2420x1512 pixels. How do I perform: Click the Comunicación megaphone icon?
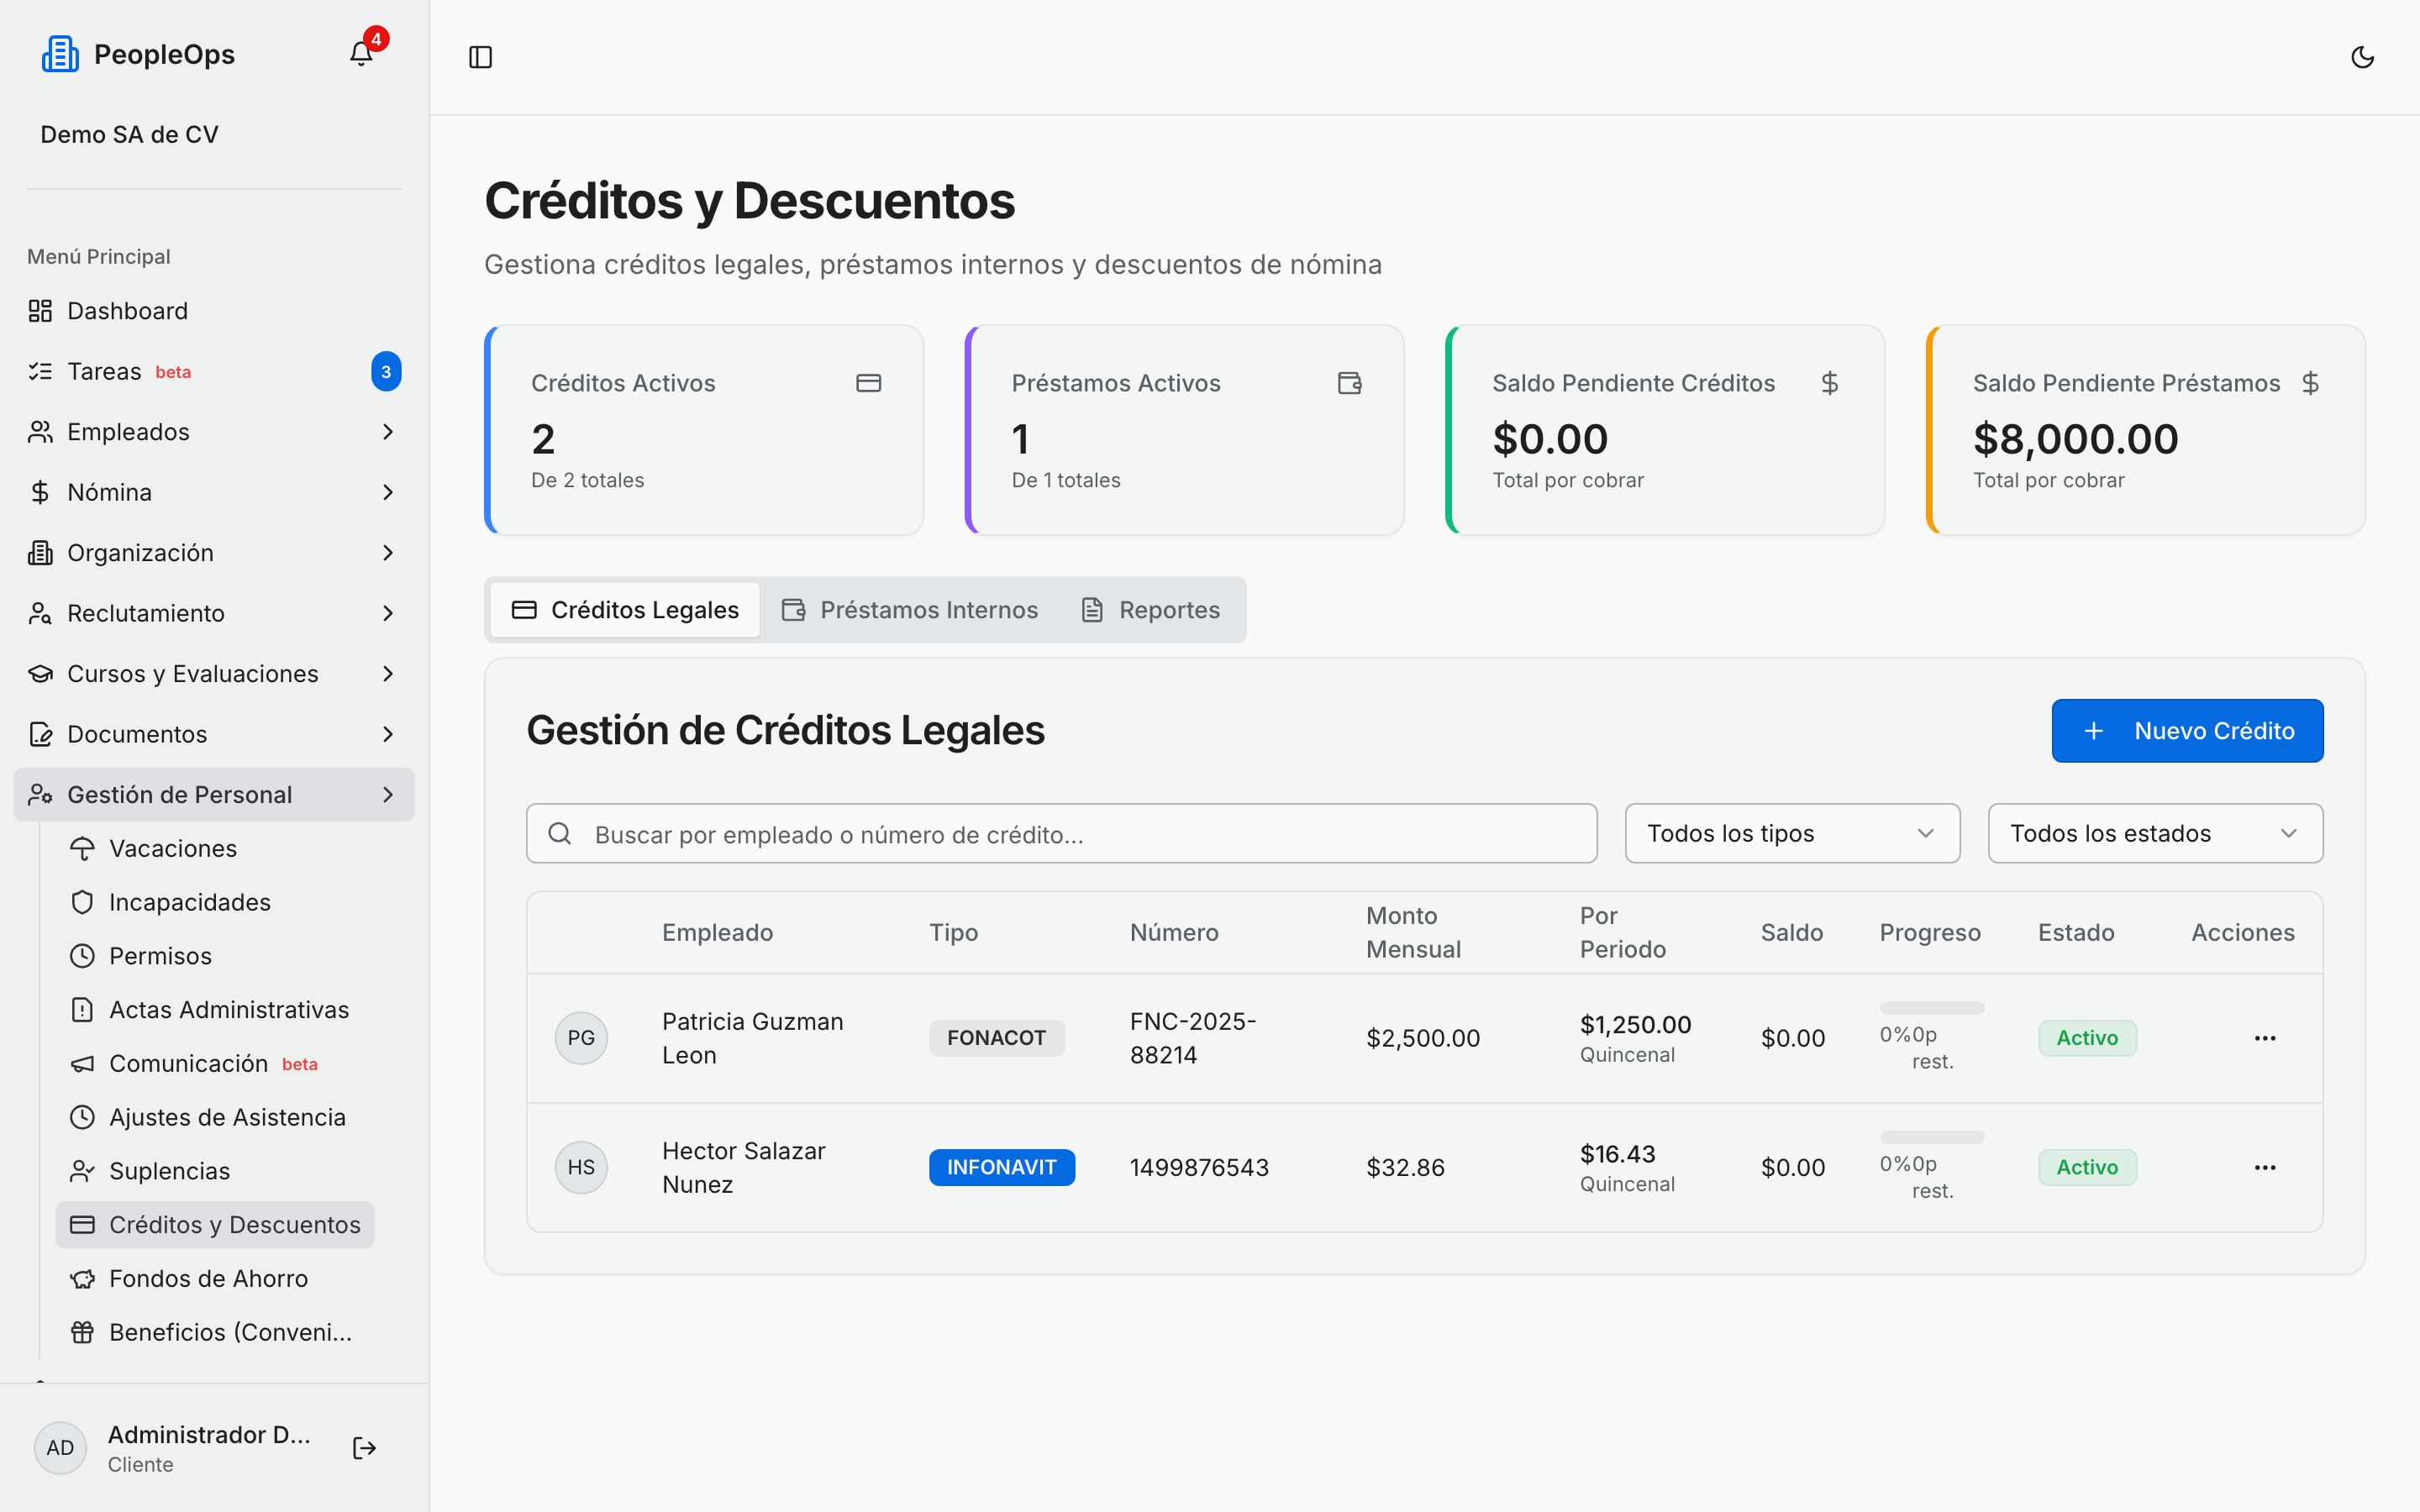(x=82, y=1063)
